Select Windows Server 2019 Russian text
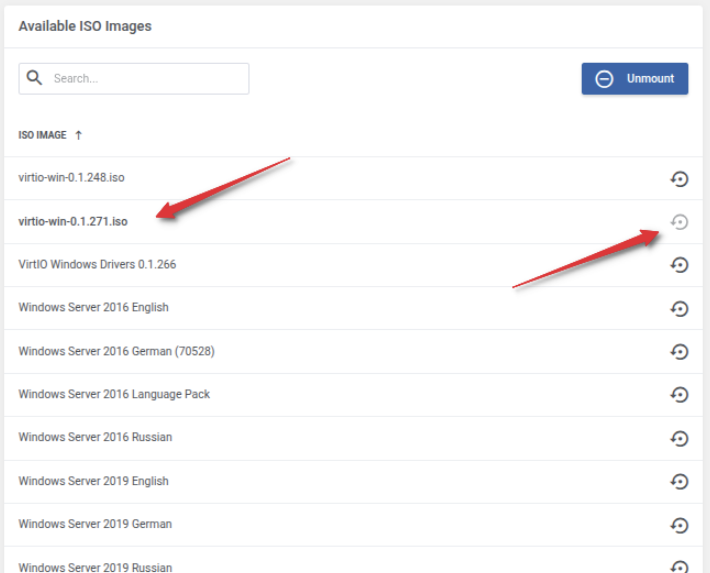The width and height of the screenshot is (710, 573). pyautogui.click(x=95, y=567)
